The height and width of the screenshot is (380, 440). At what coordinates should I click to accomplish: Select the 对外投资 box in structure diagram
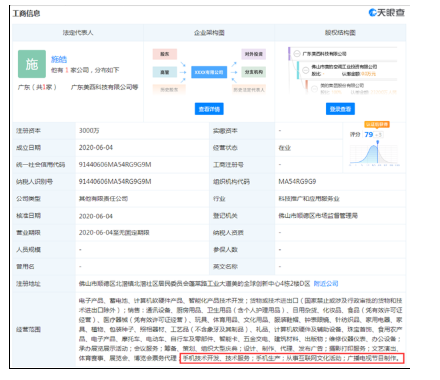tap(253, 54)
